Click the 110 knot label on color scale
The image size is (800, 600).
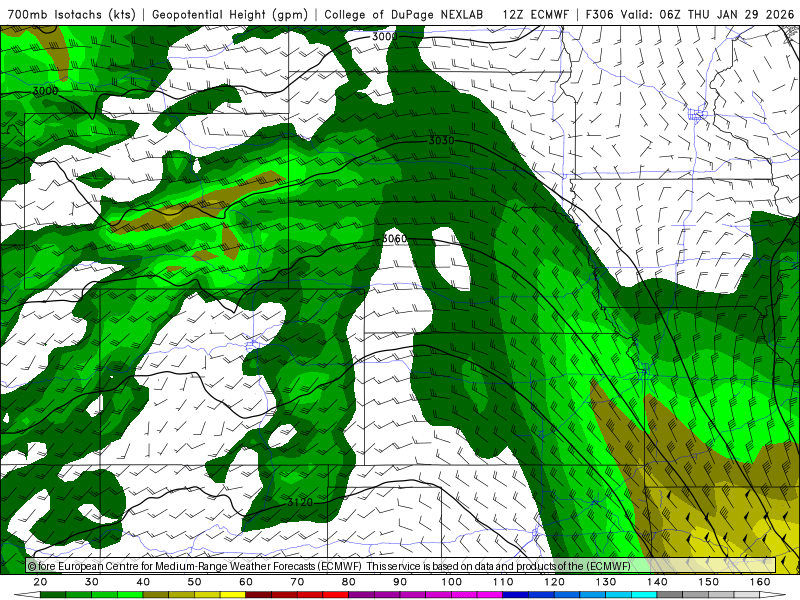point(503,582)
